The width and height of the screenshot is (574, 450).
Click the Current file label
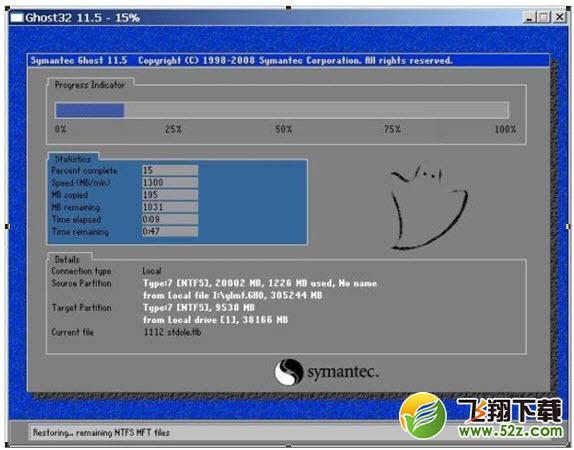tap(72, 332)
